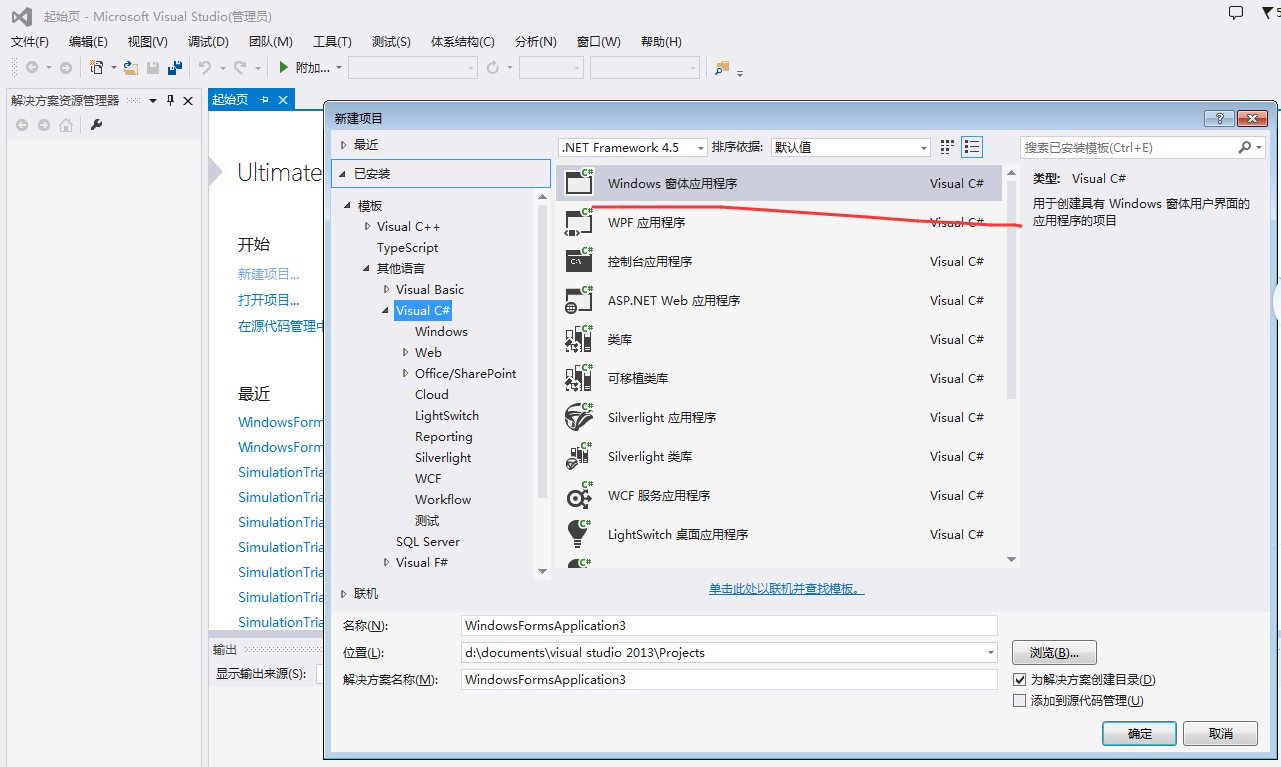Image resolution: width=1281 pixels, height=767 pixels.
Task: Choose the WCF 服务应用程序 template icon
Action: click(578, 495)
